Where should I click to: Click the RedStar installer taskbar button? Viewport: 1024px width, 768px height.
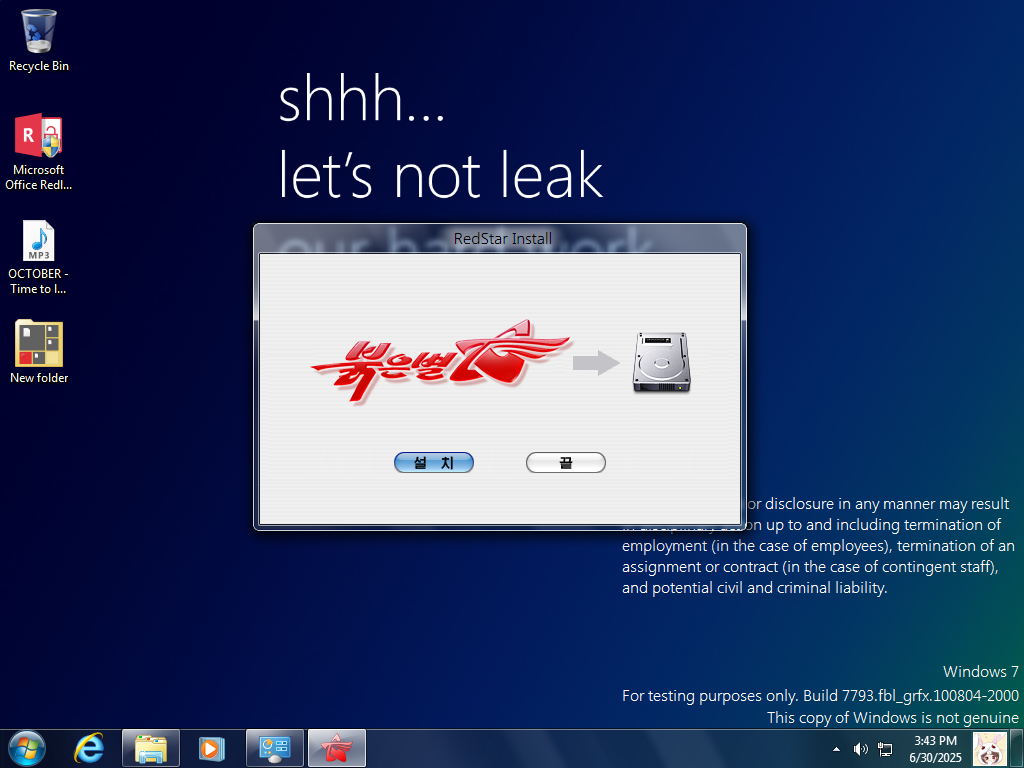[x=336, y=748]
